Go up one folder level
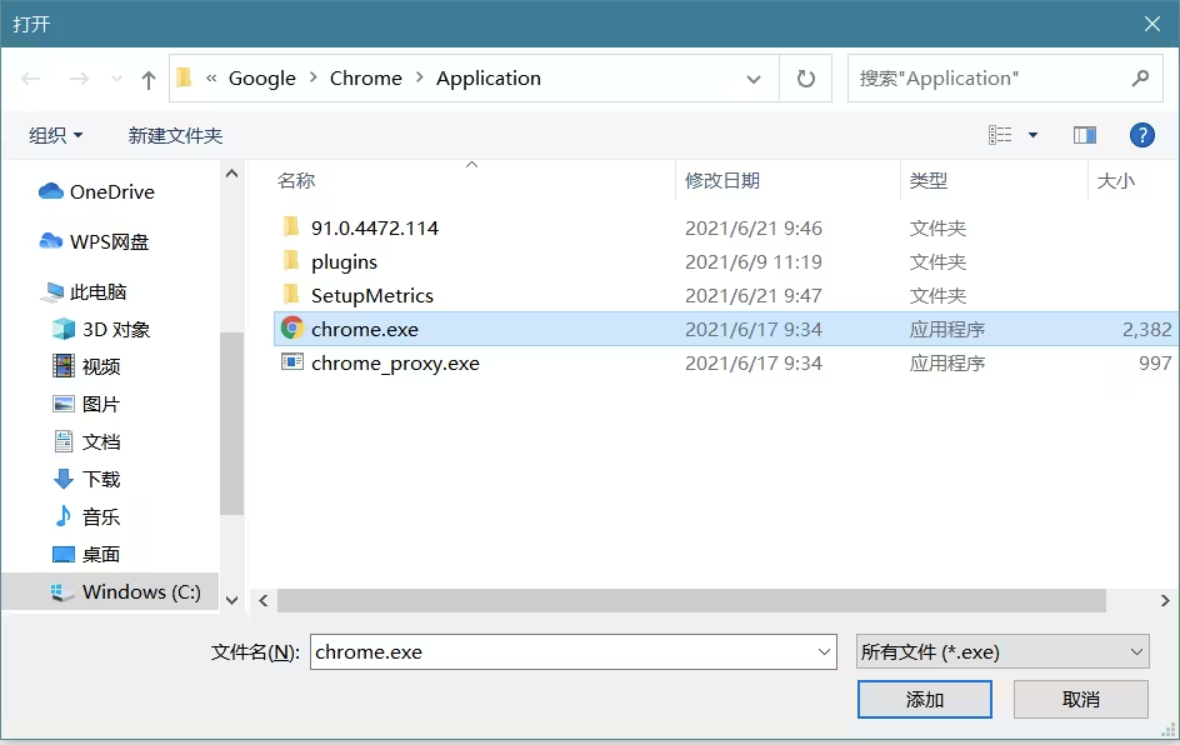The width and height of the screenshot is (1180, 745). (x=148, y=79)
